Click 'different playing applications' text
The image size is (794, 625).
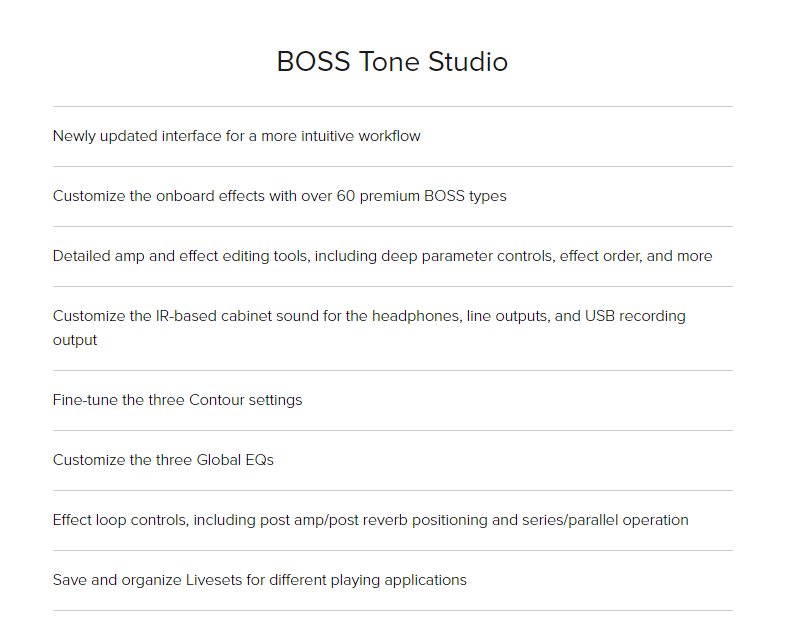(x=368, y=580)
